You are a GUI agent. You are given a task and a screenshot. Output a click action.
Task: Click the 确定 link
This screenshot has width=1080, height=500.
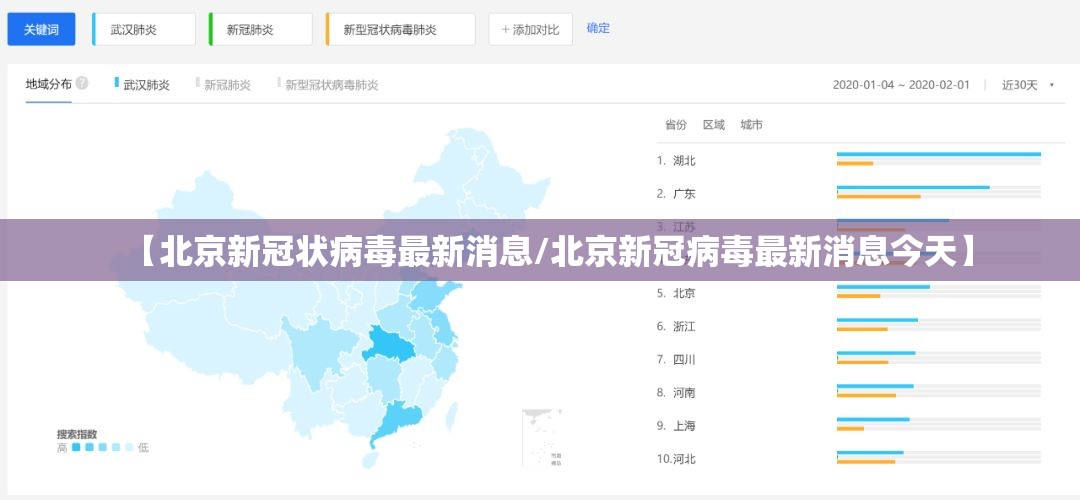coord(598,28)
